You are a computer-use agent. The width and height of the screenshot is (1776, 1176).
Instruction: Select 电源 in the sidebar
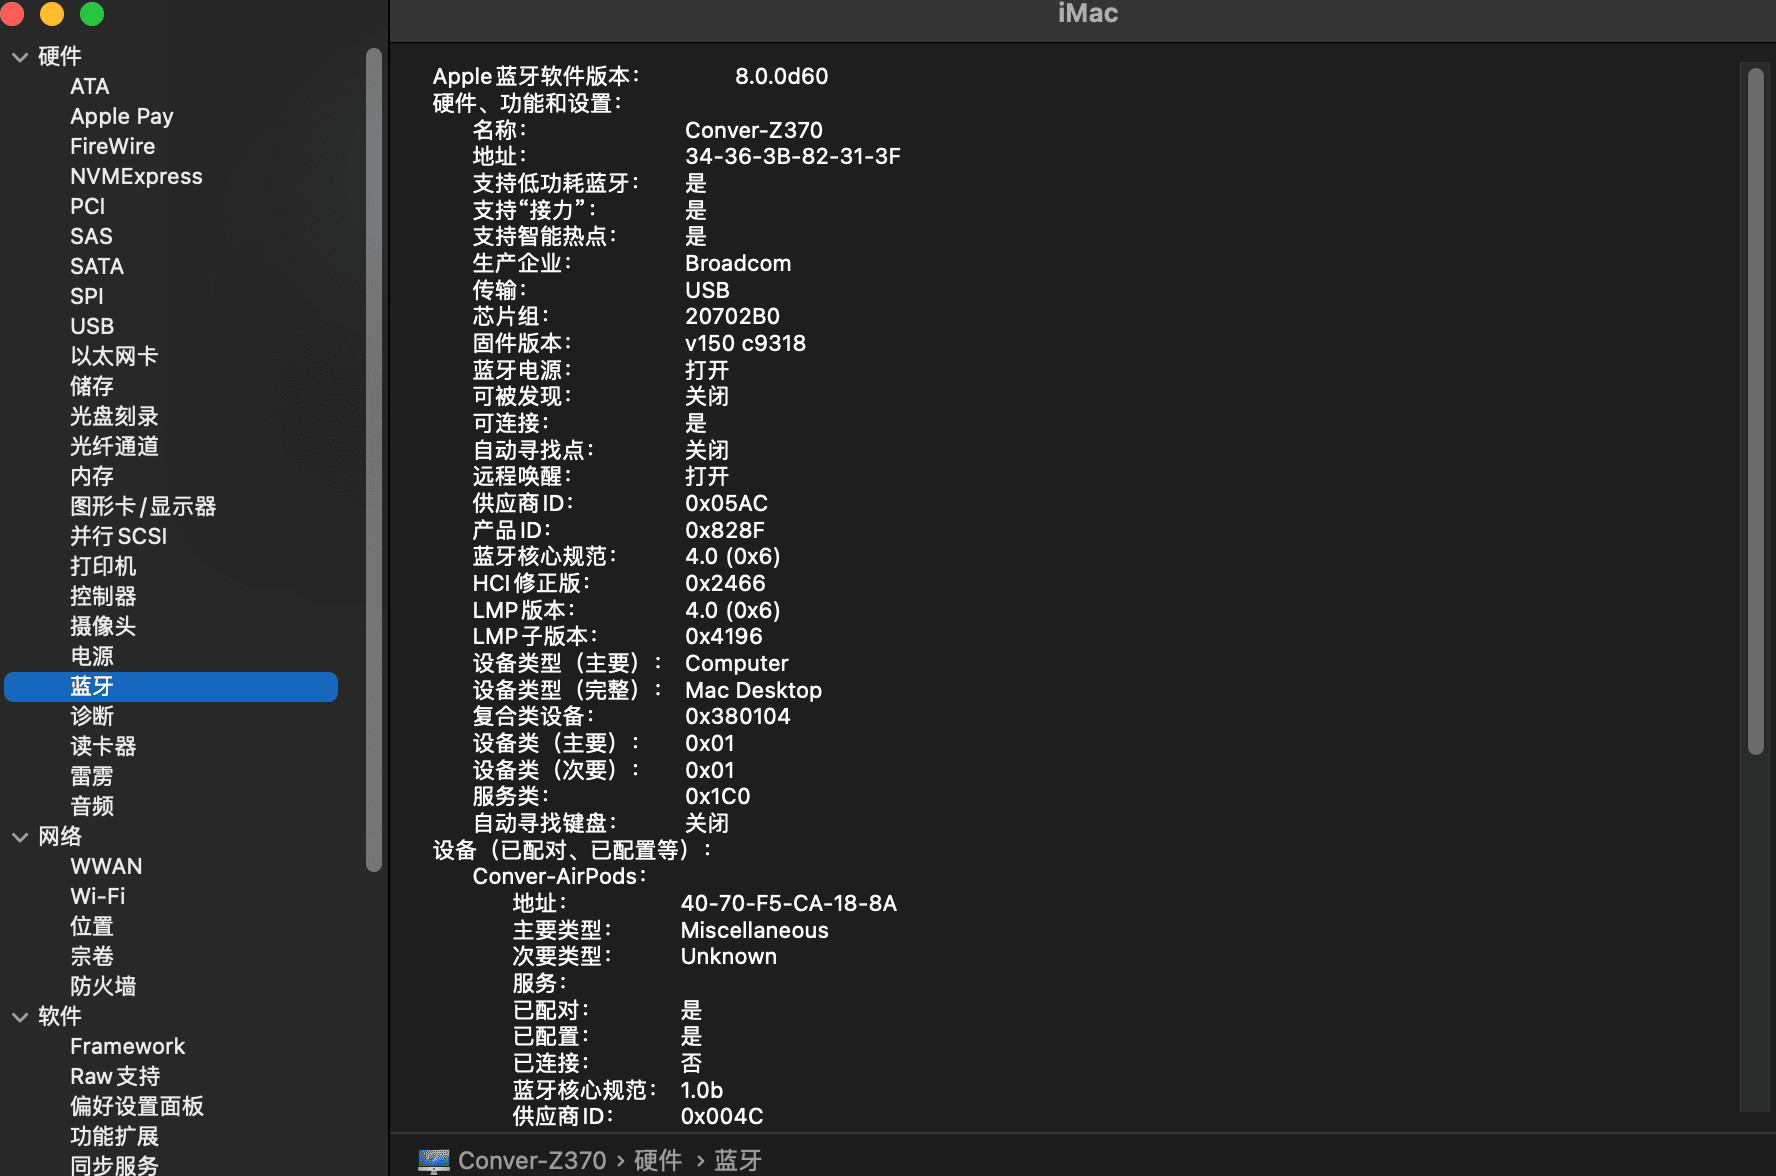coord(92,657)
